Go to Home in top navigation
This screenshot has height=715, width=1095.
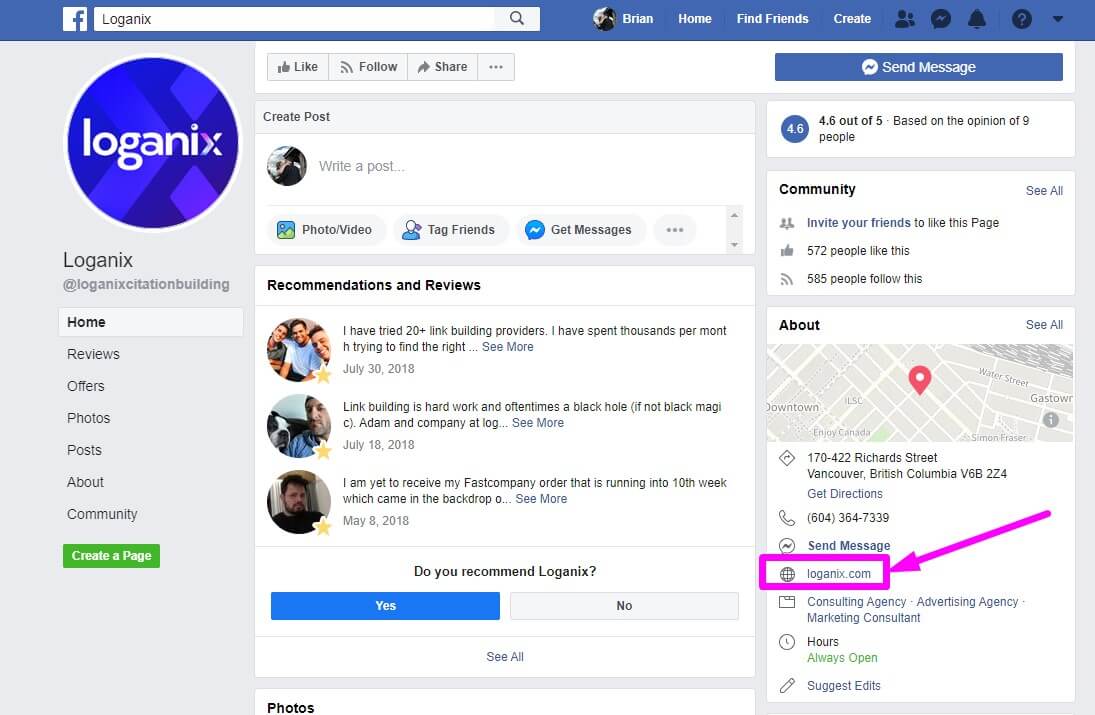[695, 19]
